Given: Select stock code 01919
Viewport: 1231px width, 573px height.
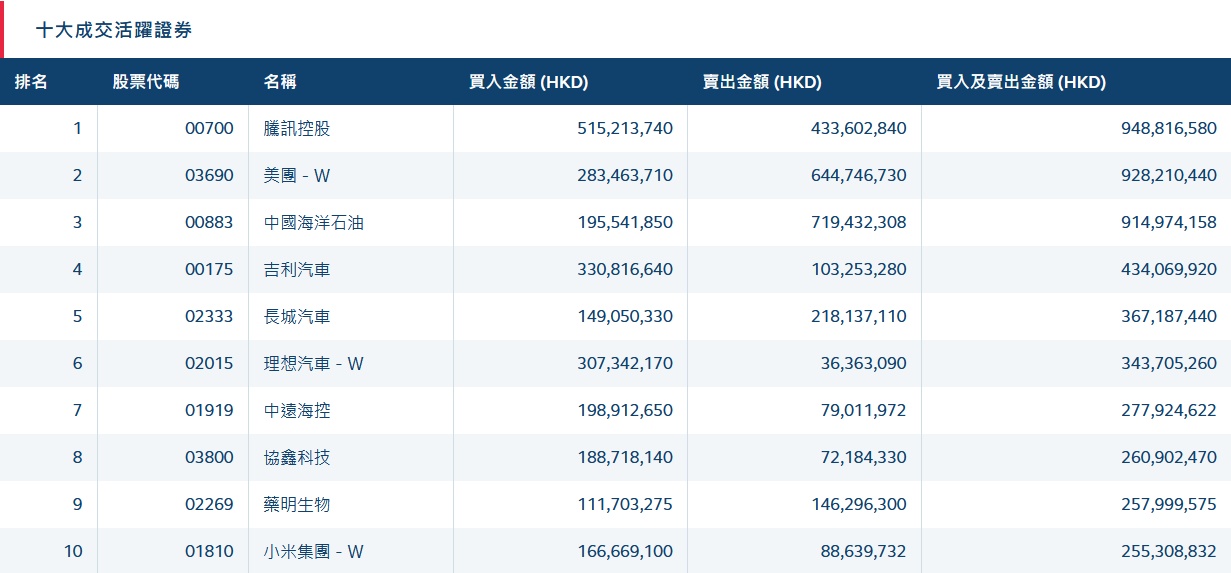Looking at the screenshot, I should point(209,410).
